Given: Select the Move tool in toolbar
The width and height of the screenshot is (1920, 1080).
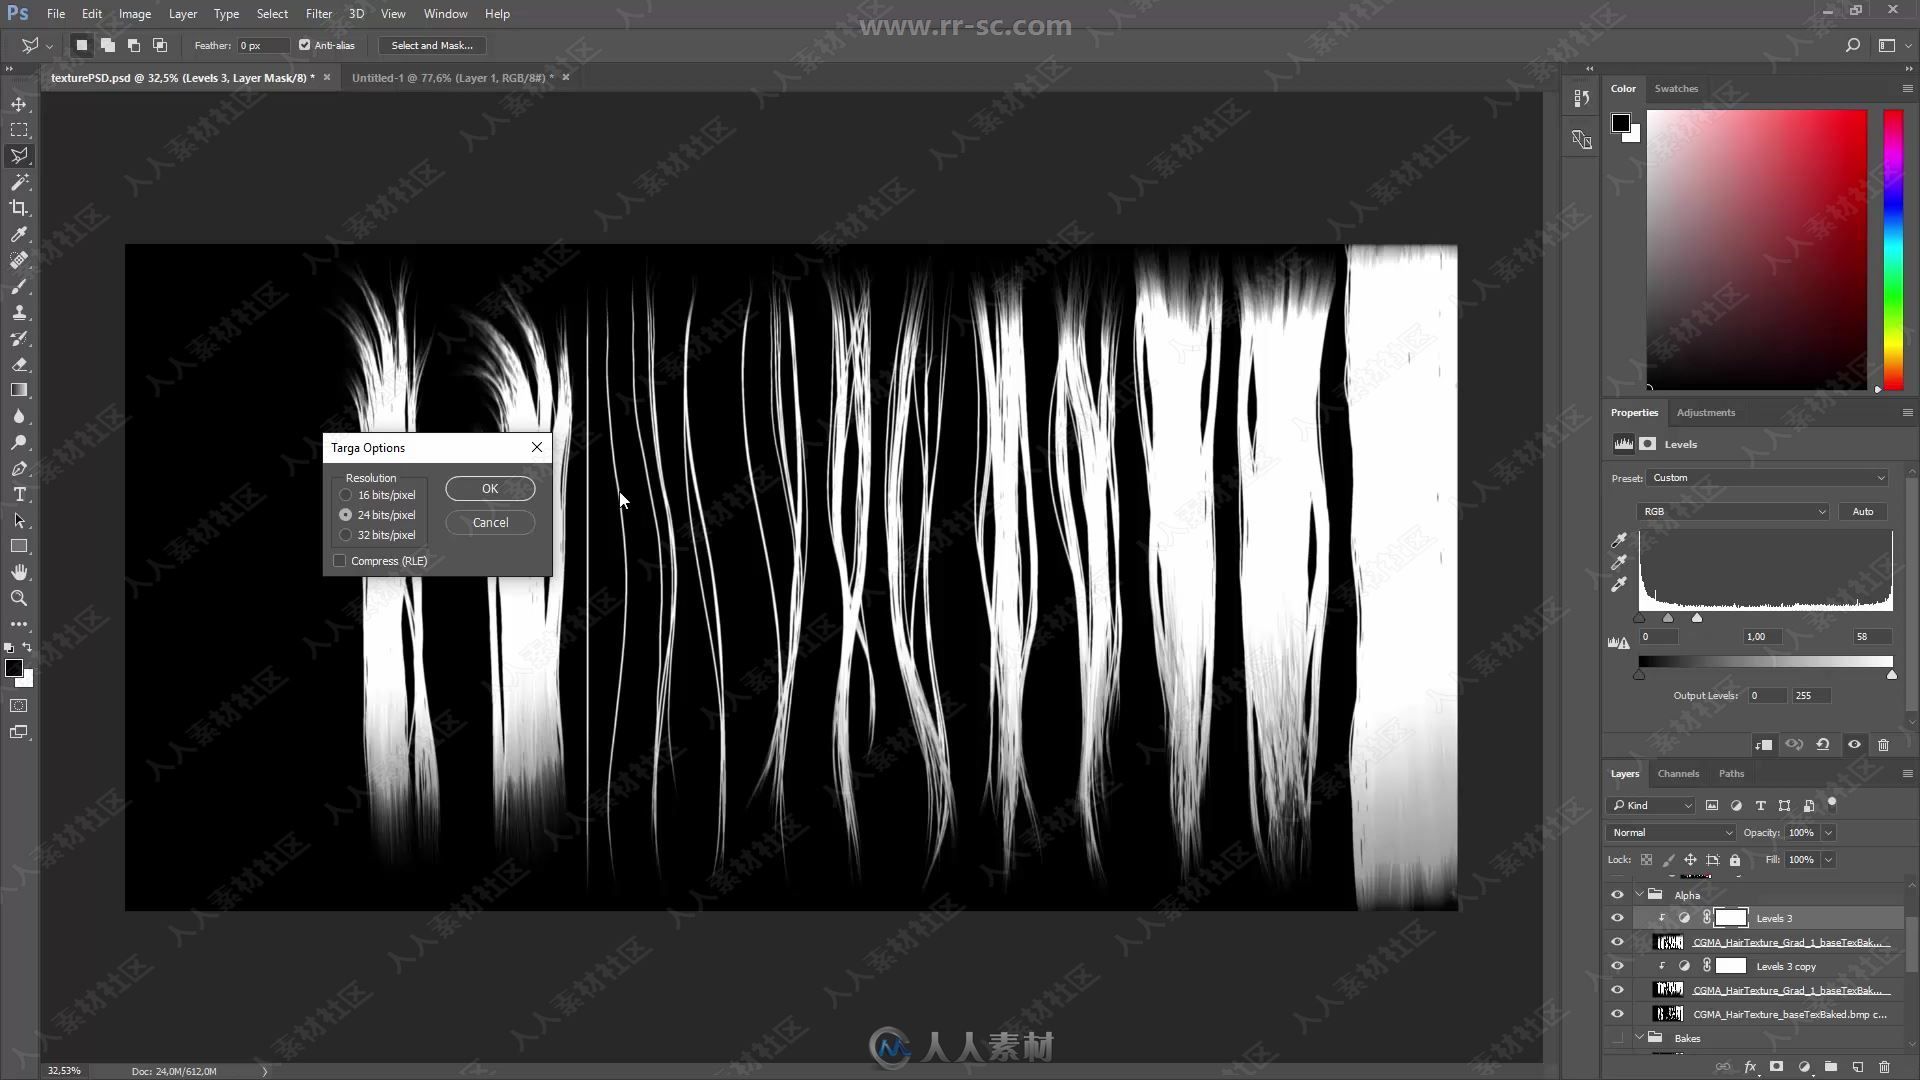Looking at the screenshot, I should [x=18, y=103].
